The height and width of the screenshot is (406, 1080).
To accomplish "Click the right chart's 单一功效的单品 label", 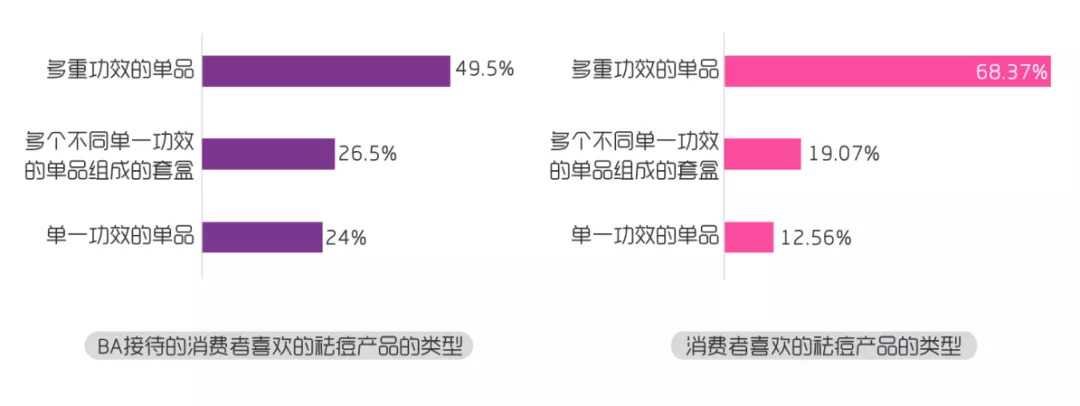I will coord(644,237).
